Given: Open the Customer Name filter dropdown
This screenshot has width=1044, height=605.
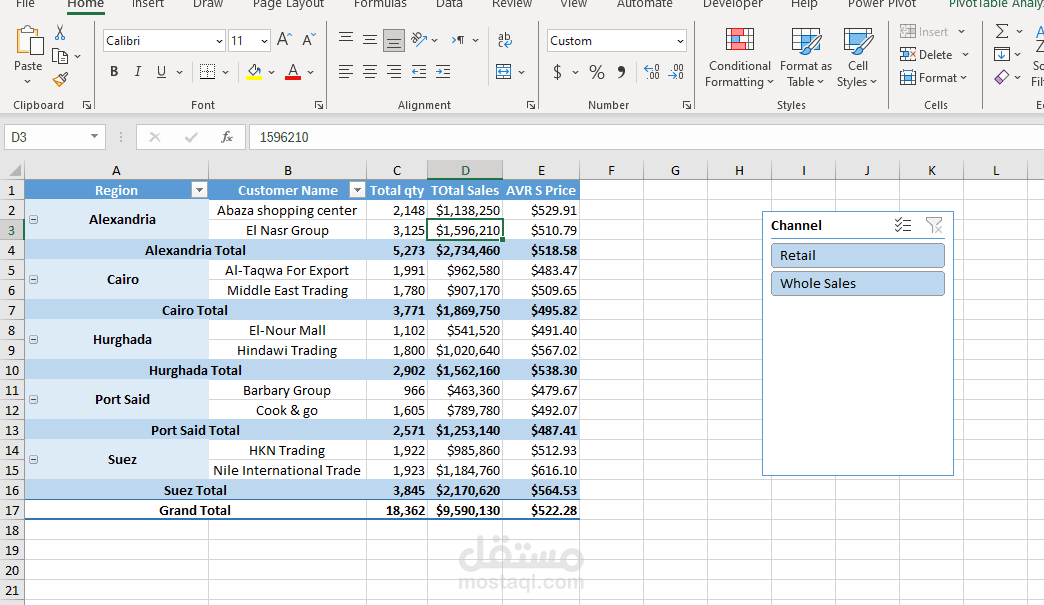Looking at the screenshot, I should point(358,190).
